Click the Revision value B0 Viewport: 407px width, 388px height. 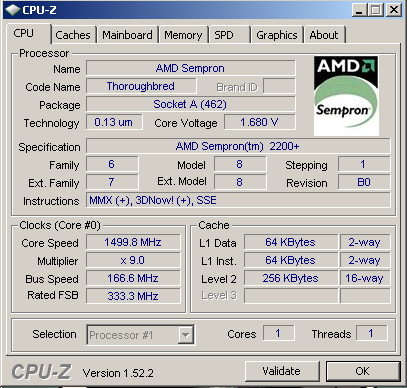364,182
